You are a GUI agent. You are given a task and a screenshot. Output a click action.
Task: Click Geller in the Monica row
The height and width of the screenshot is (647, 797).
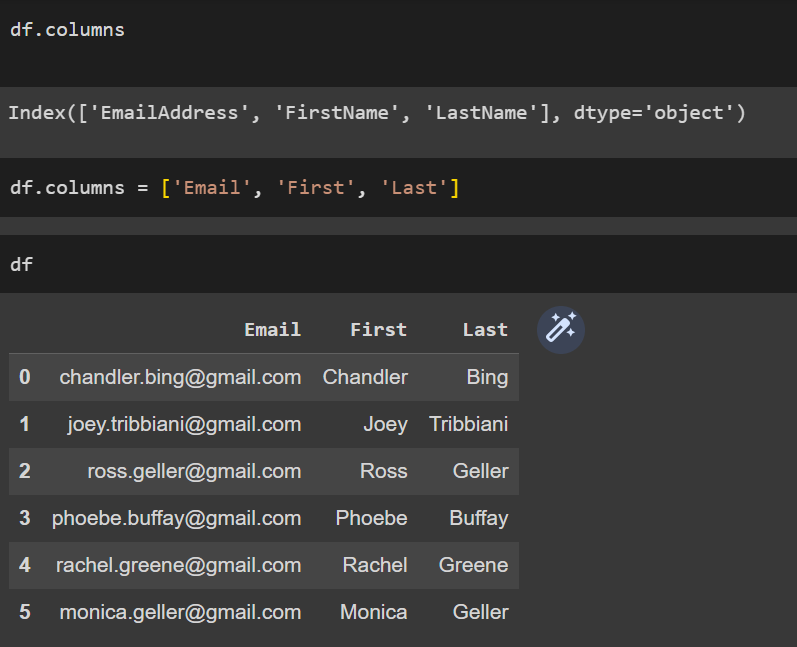pos(481,612)
